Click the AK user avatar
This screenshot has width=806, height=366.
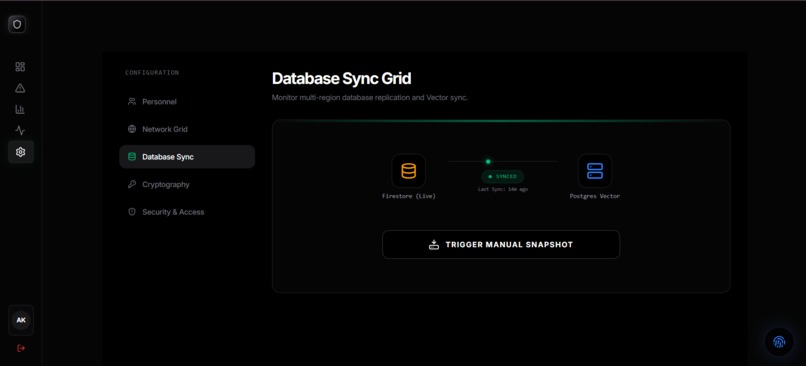click(x=21, y=320)
